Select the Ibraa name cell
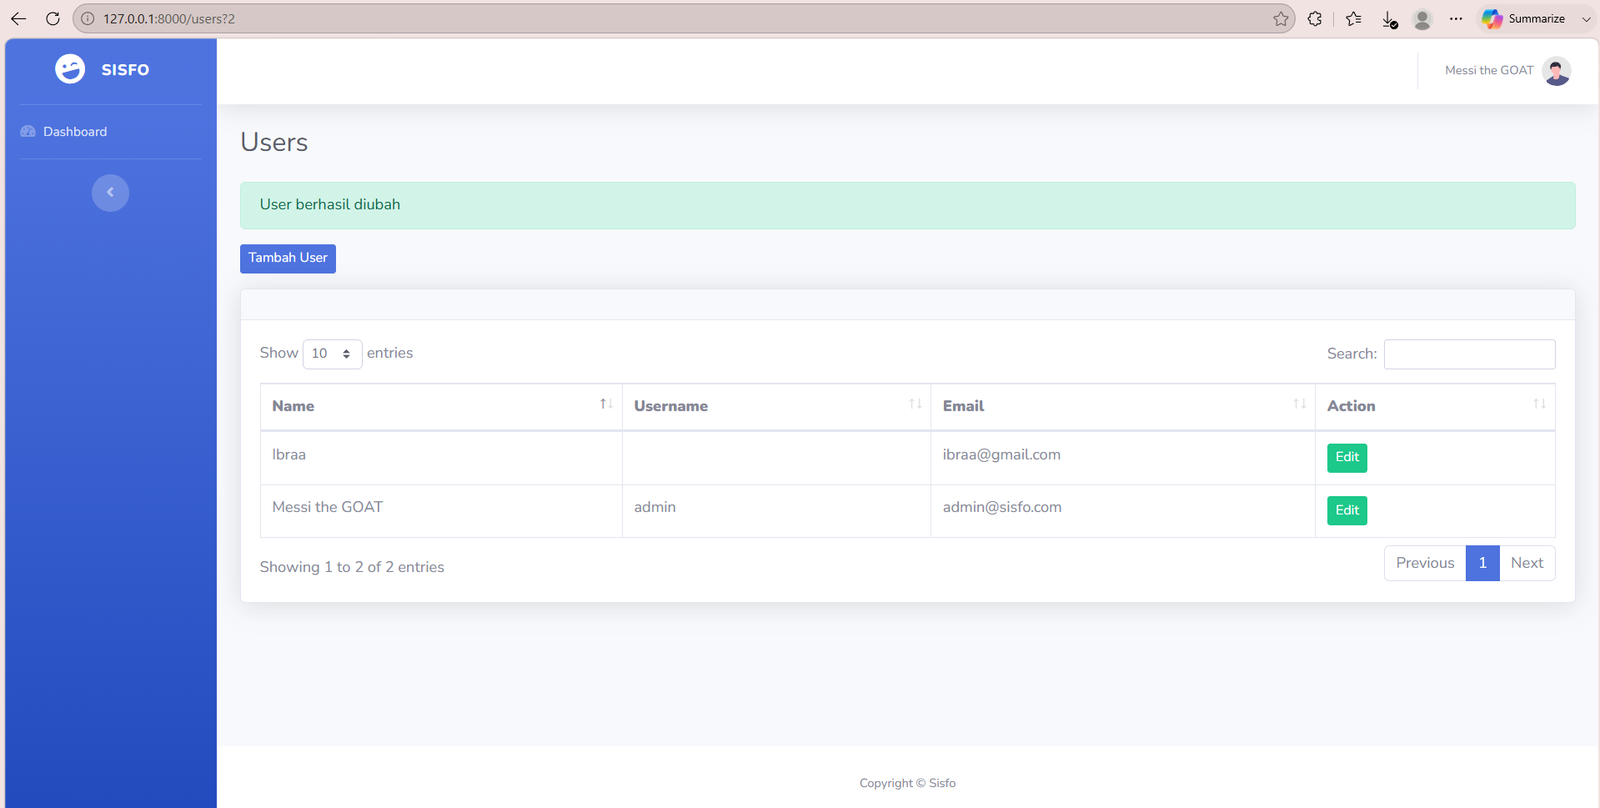 (441, 458)
